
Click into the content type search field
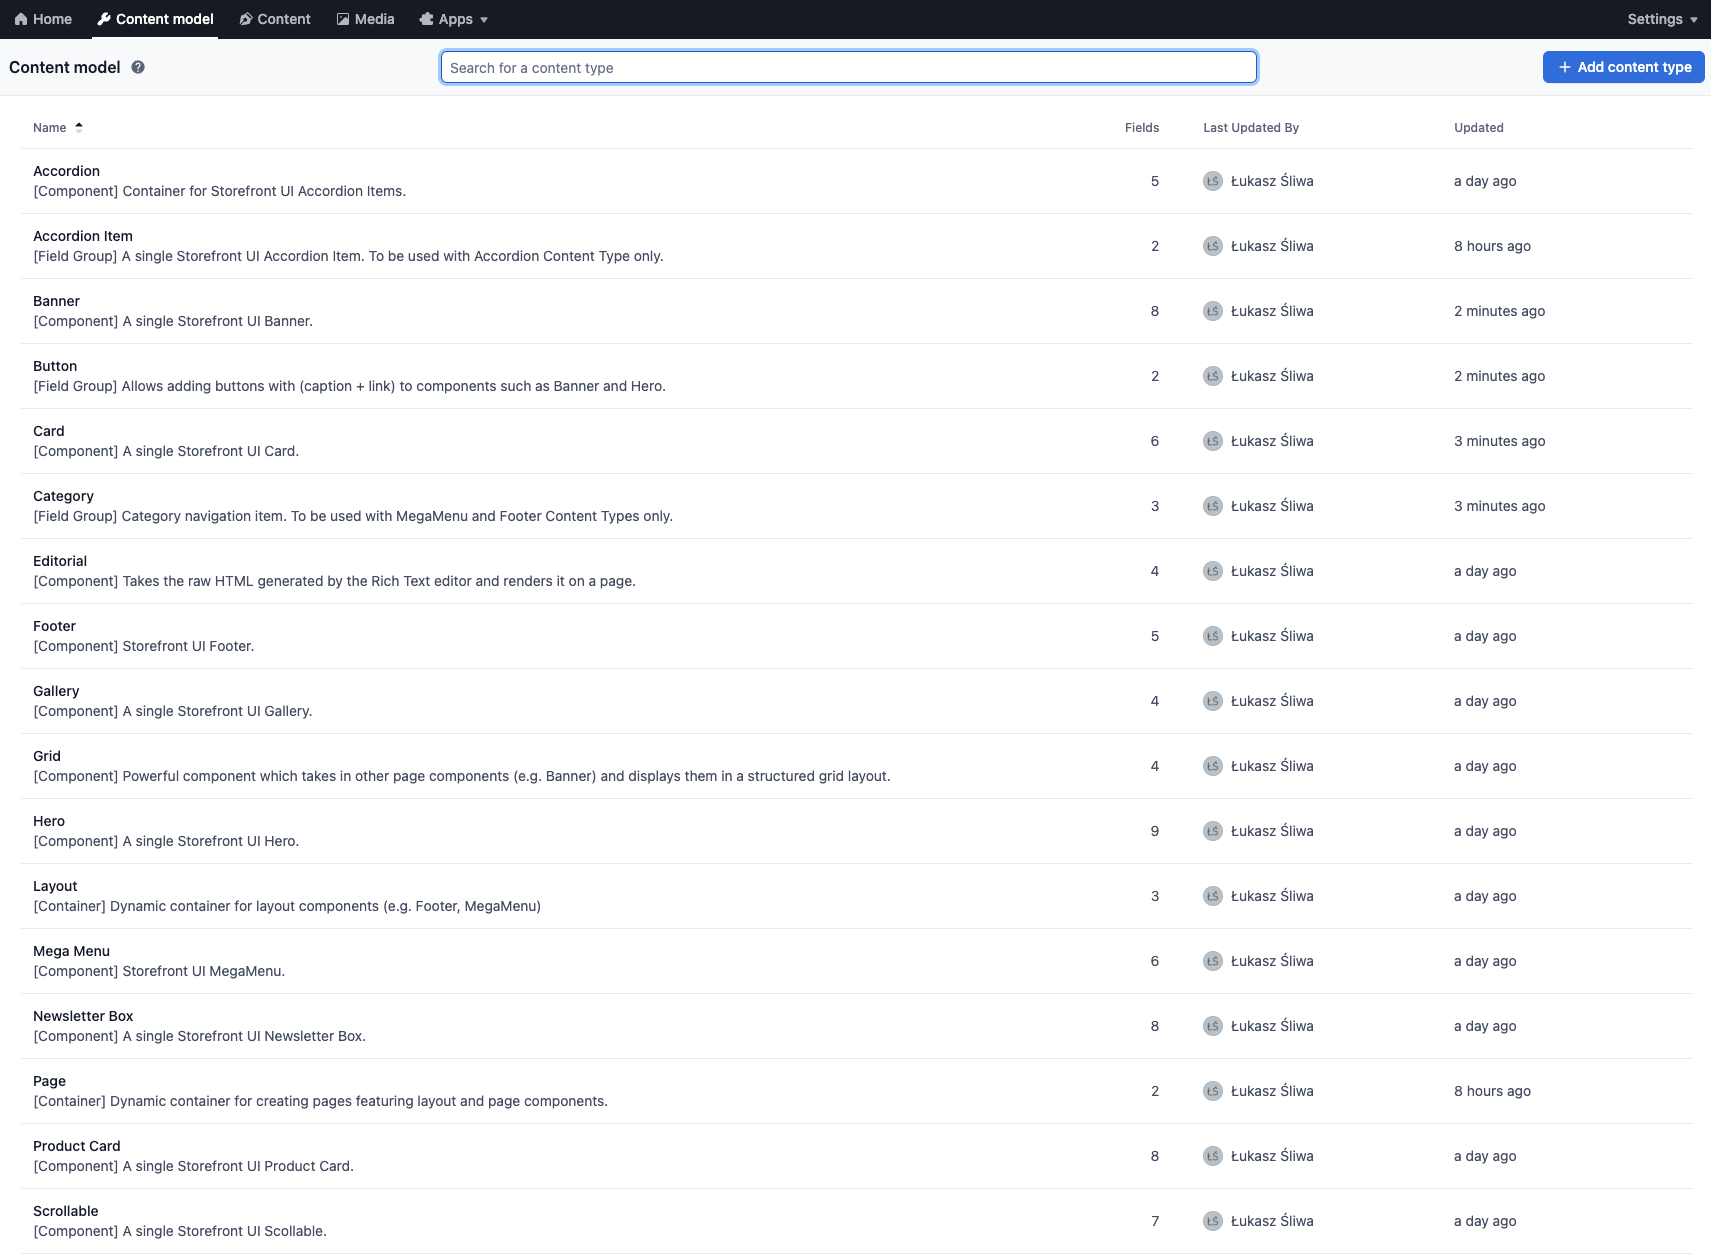click(x=848, y=67)
